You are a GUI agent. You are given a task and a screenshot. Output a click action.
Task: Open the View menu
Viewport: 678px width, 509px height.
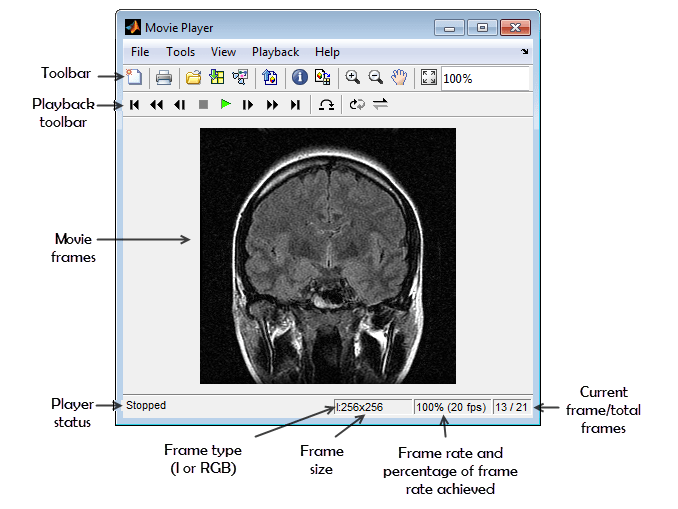(x=223, y=52)
